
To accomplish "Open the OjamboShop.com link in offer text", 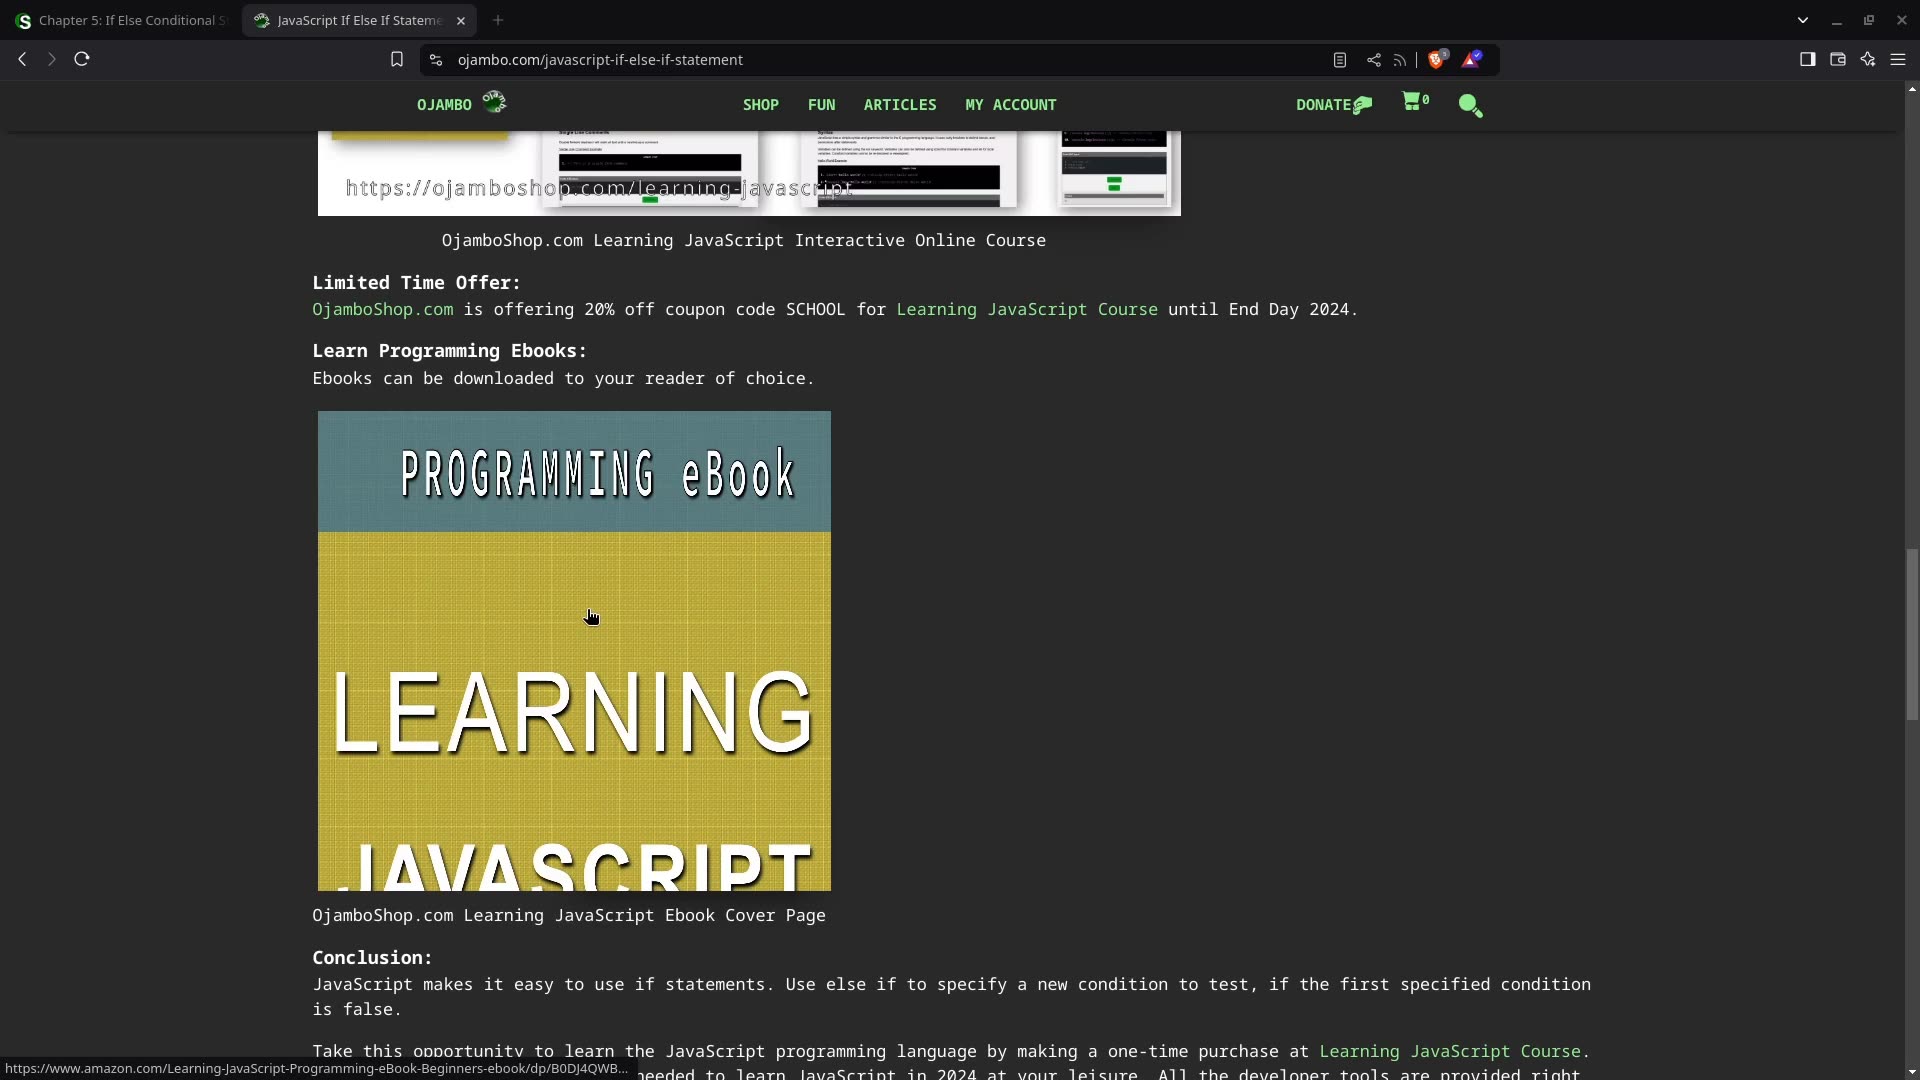I will [x=382, y=310].
